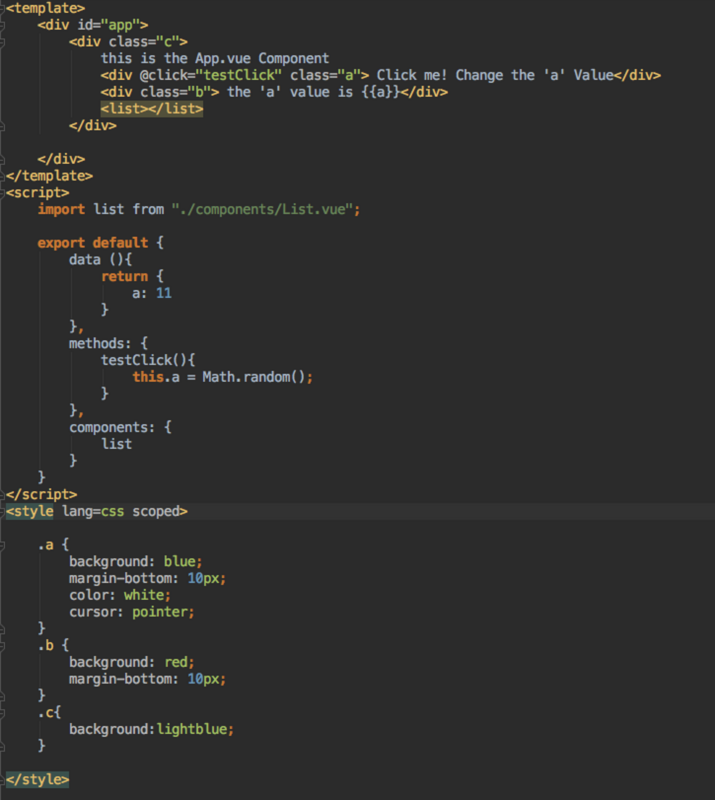Click the closing </script> tag

(42, 494)
